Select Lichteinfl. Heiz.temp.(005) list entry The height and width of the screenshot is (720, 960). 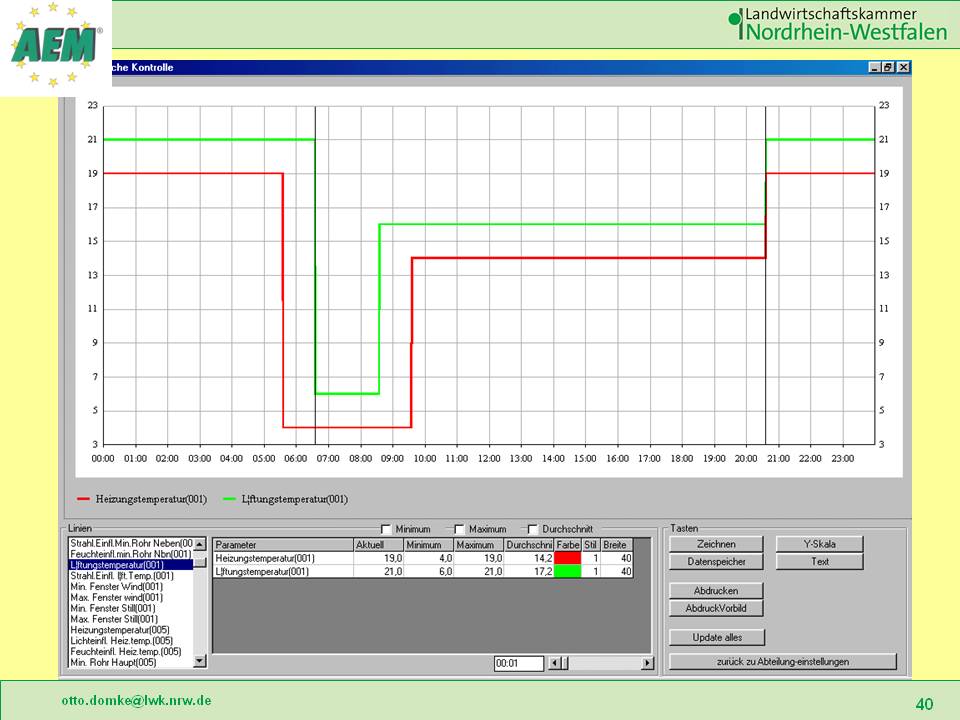pyautogui.click(x=121, y=641)
